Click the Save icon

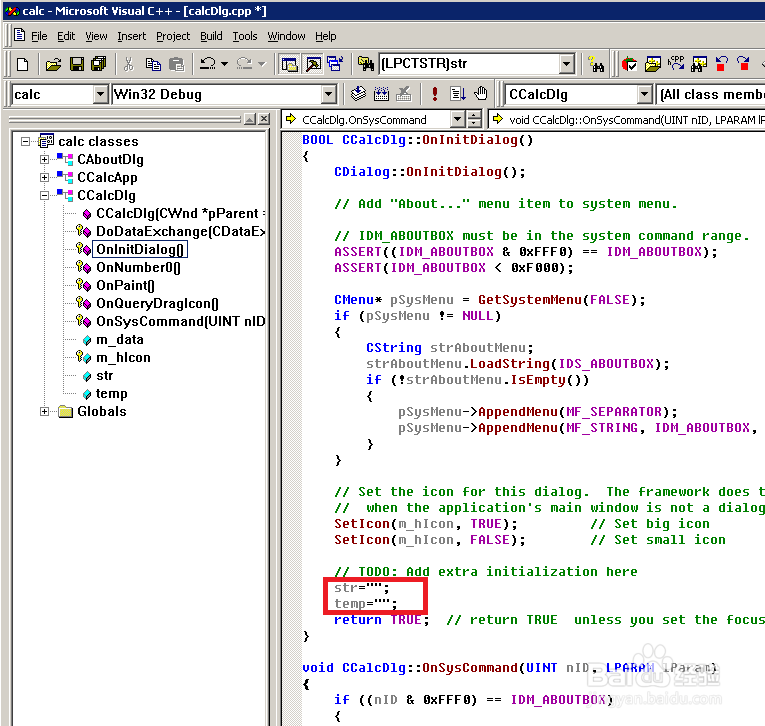(77, 64)
